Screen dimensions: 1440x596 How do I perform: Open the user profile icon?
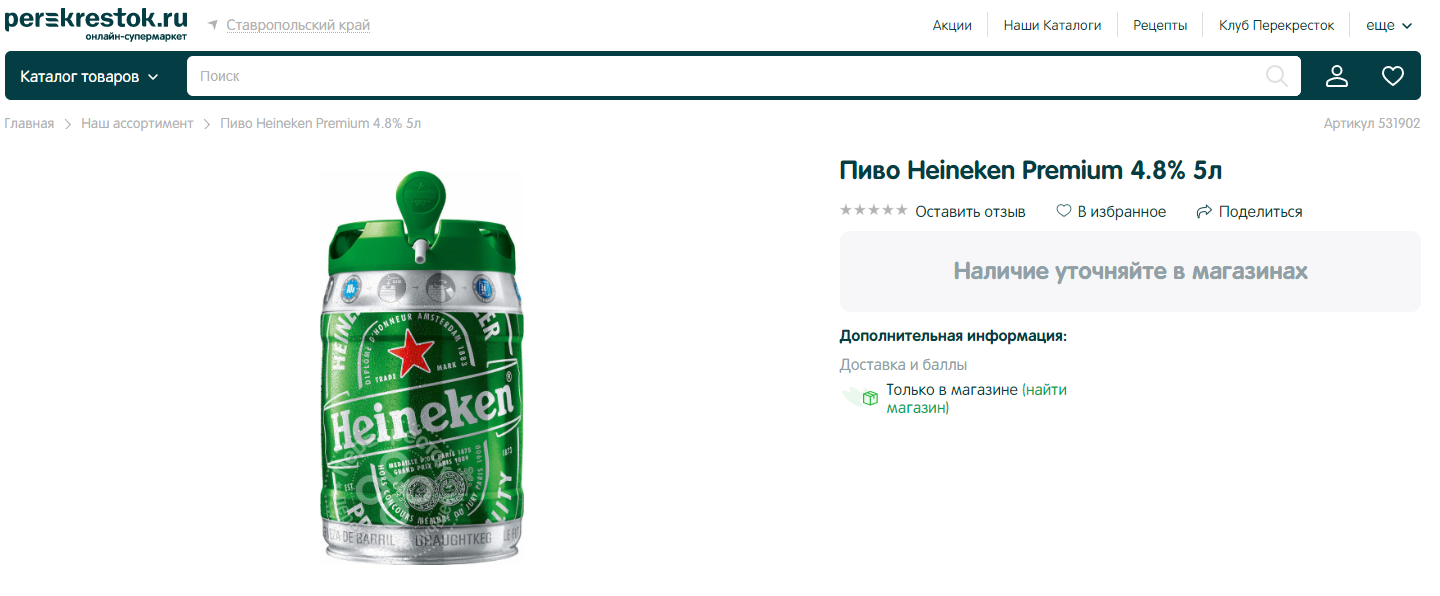(1337, 76)
